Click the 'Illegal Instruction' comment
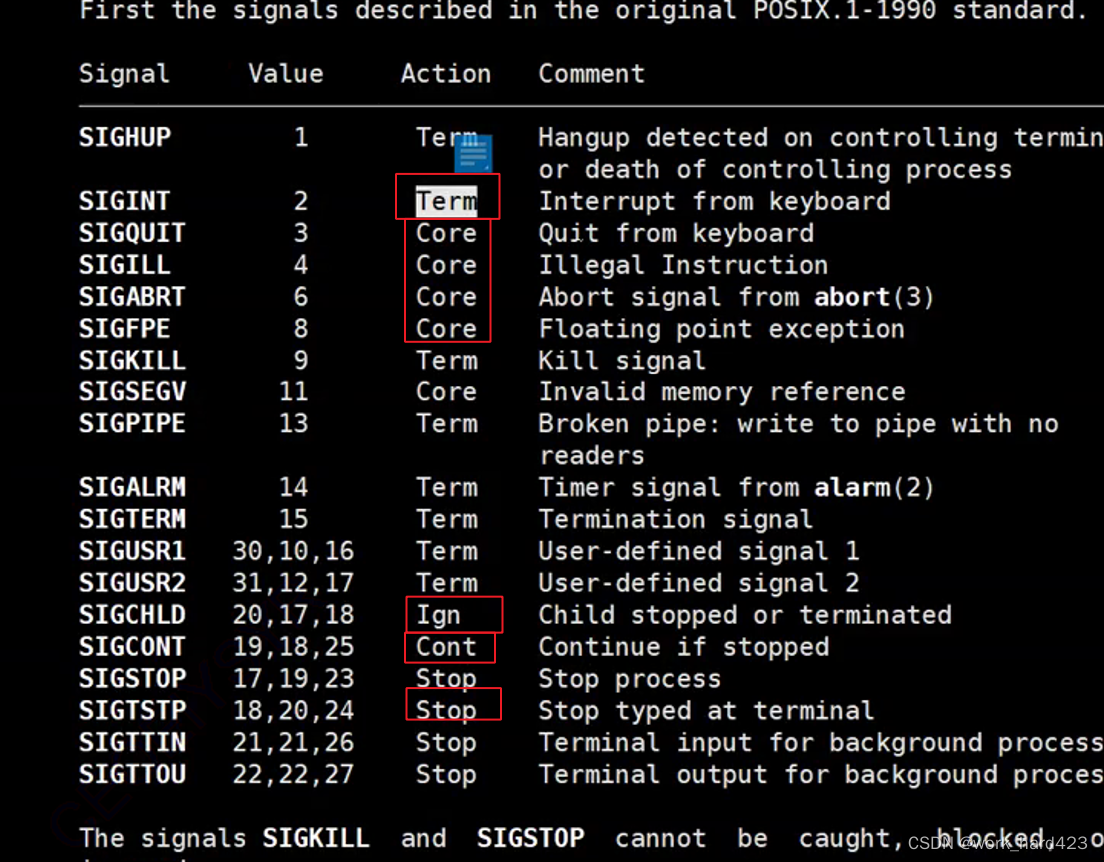The image size is (1104, 862). [x=684, y=266]
